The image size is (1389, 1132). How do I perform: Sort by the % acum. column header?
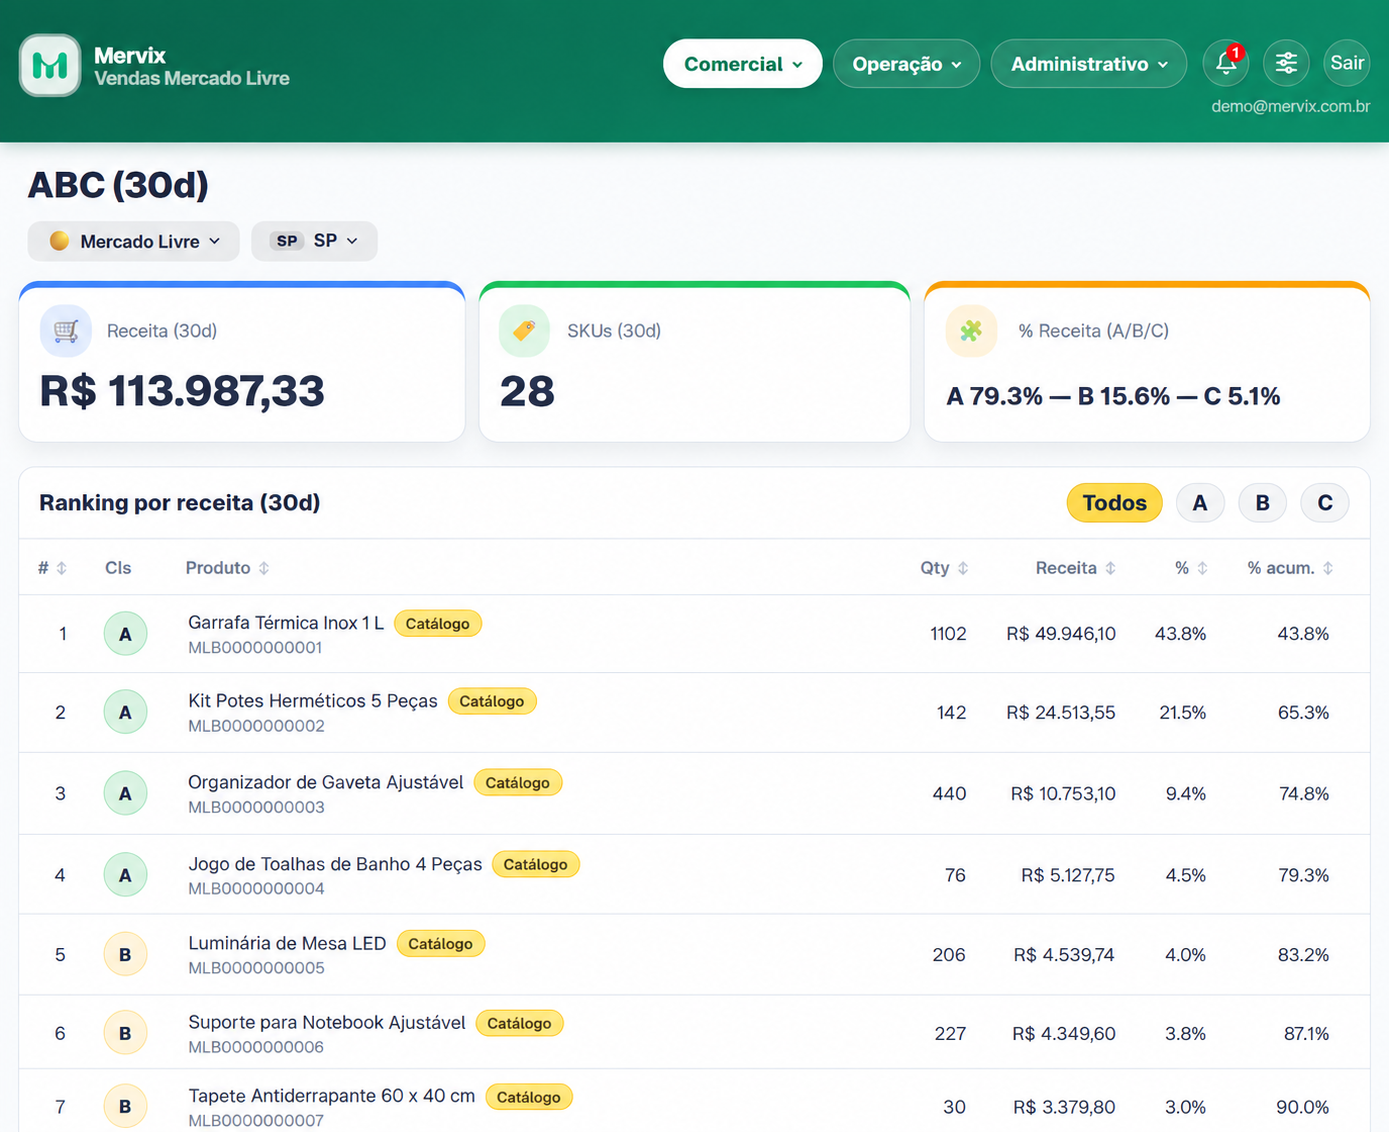pos(1290,568)
